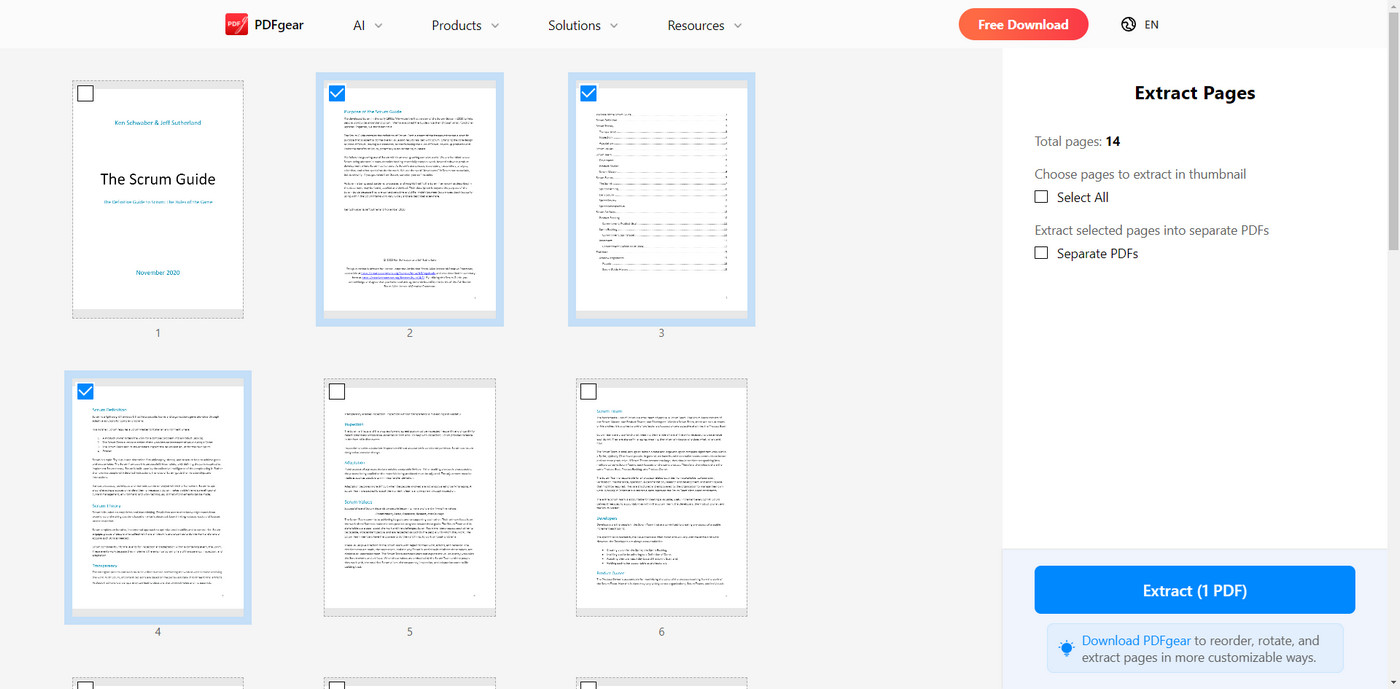Select the EN language option

tap(1150, 23)
